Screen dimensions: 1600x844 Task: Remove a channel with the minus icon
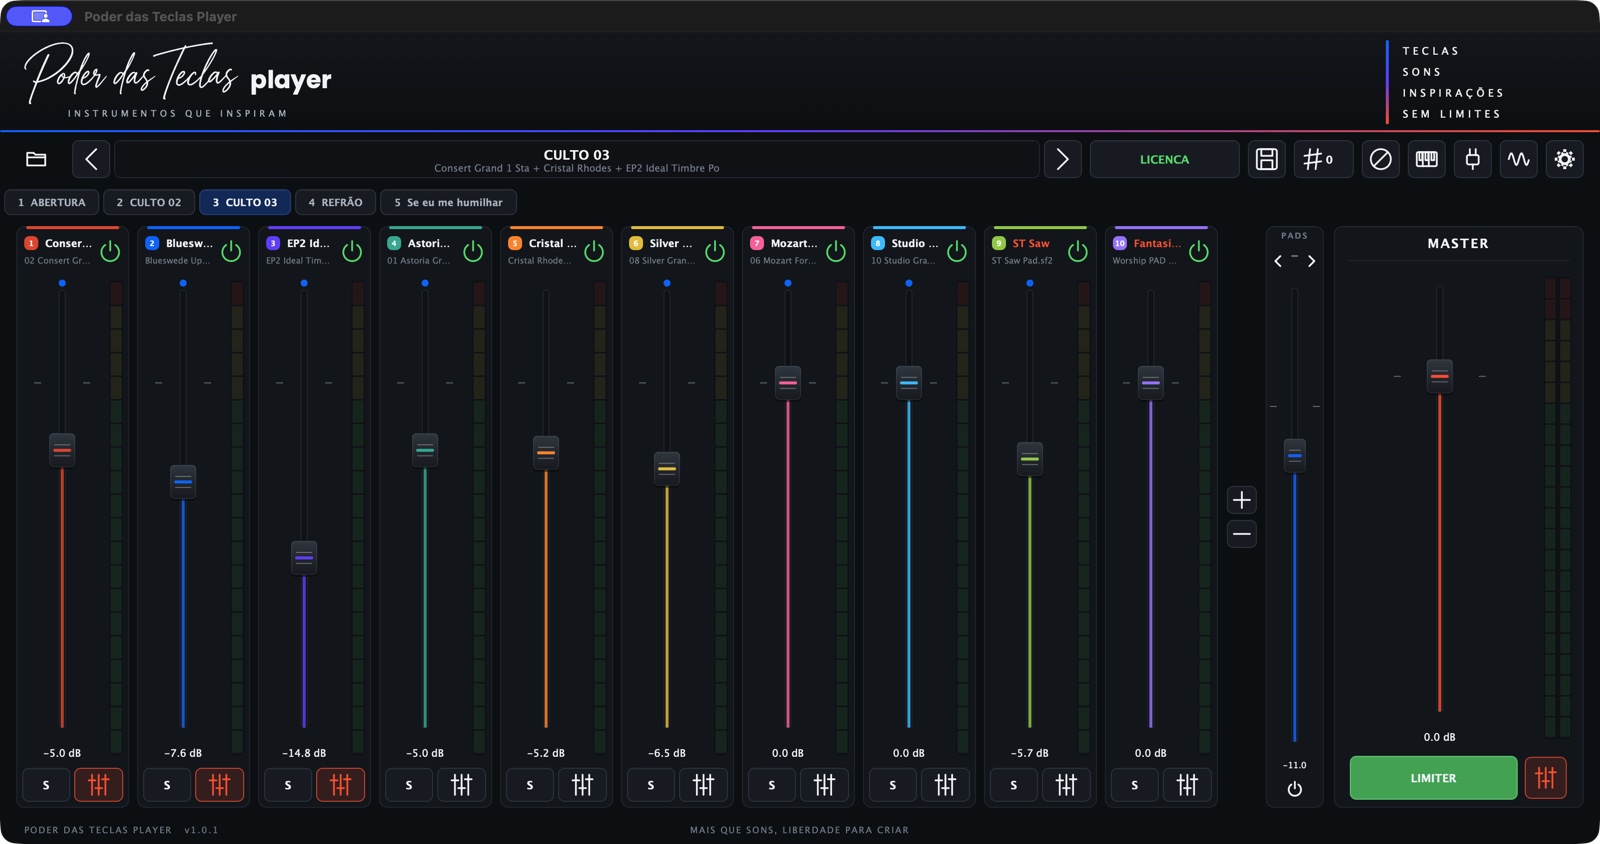pos(1241,534)
